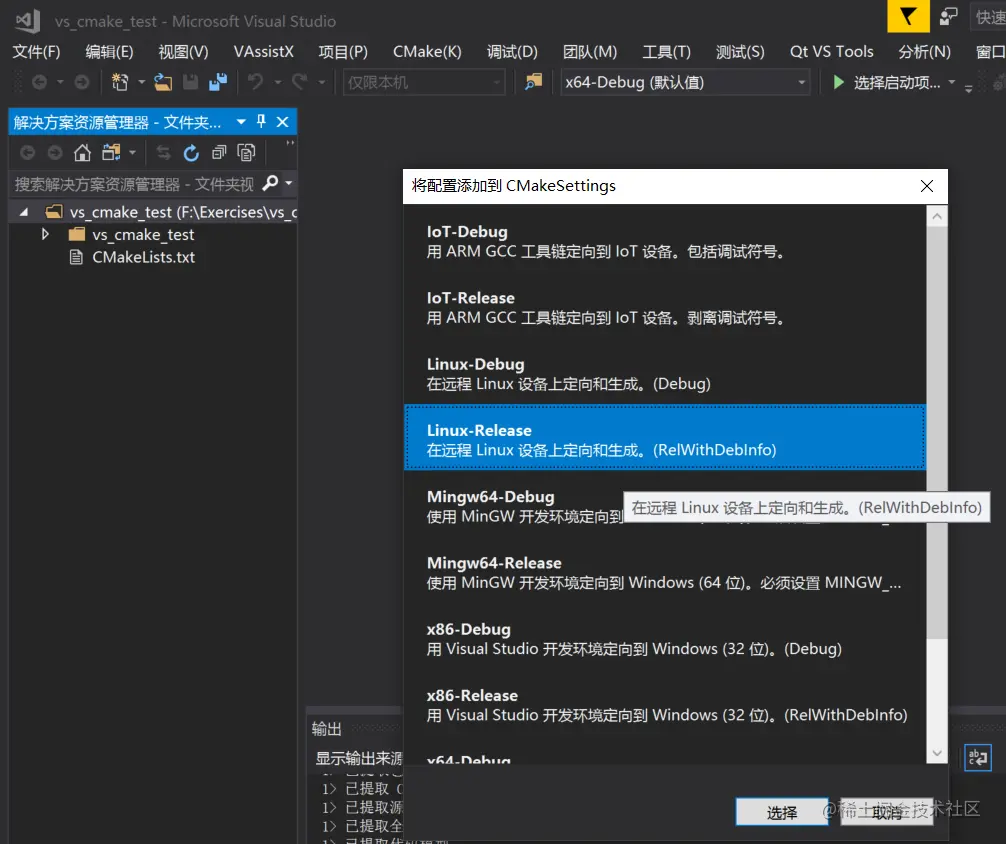The image size is (1006, 844).
Task: Click the save toolbar icon
Action: (191, 82)
